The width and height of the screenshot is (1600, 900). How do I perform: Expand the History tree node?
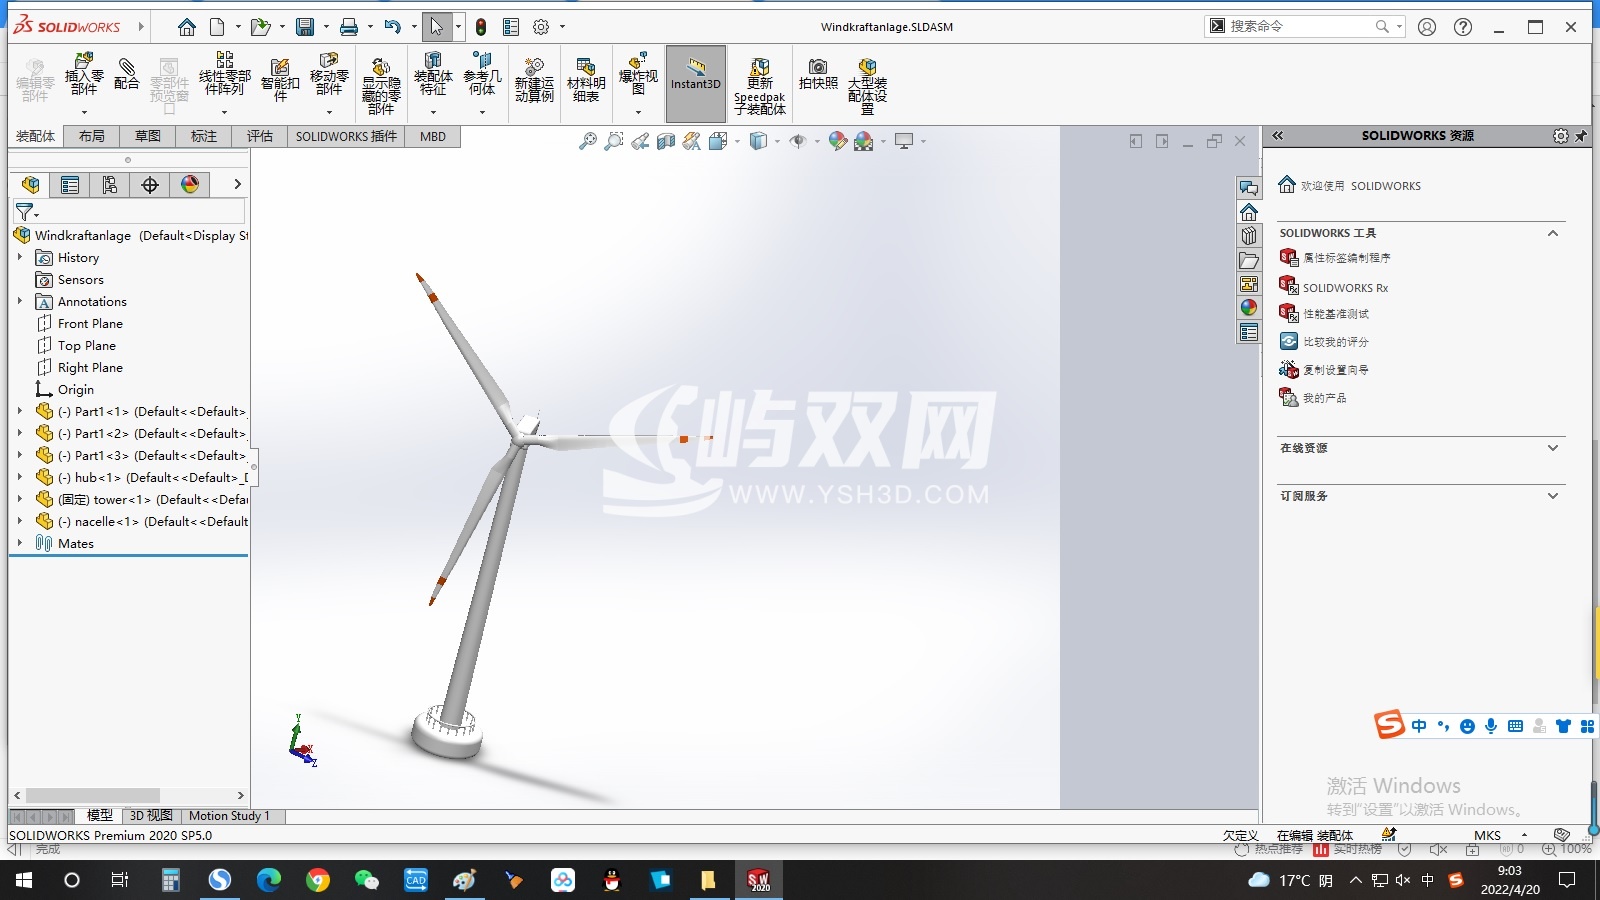point(20,258)
